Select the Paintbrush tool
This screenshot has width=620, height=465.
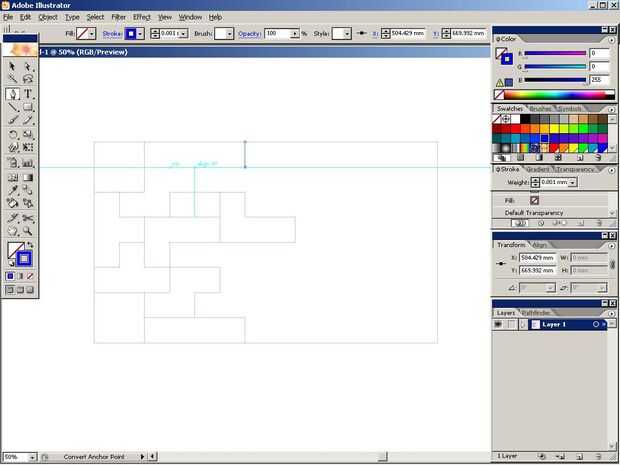pos(12,120)
